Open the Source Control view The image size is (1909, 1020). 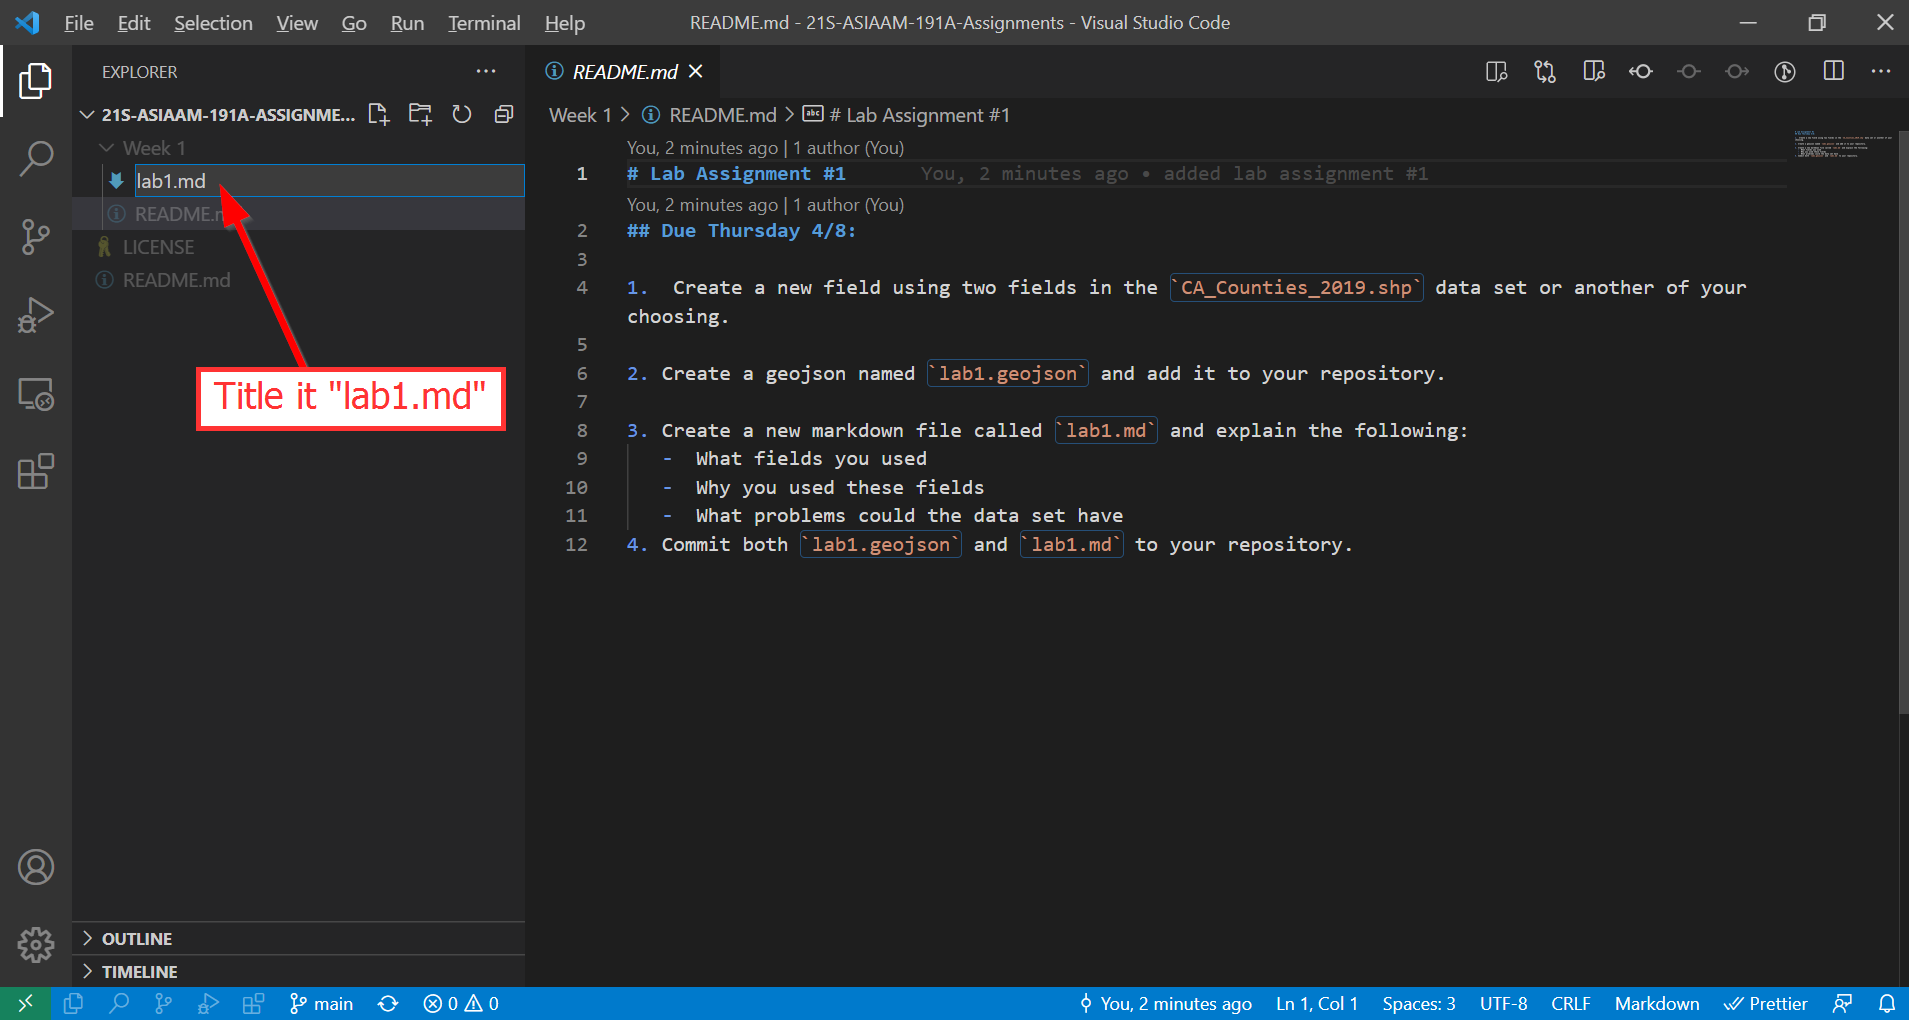[36, 237]
